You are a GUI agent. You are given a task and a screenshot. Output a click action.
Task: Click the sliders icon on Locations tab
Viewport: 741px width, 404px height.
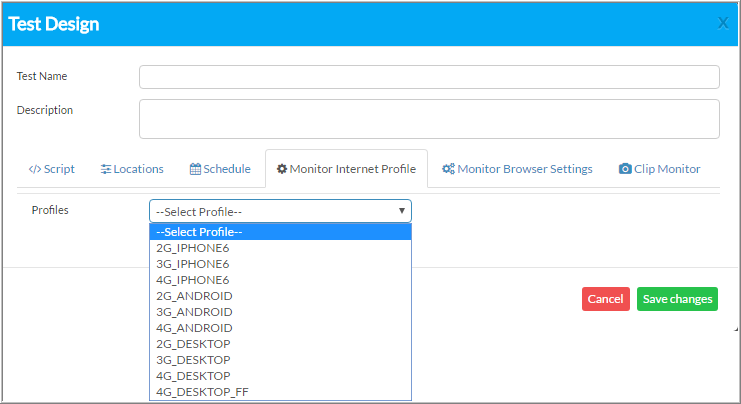click(106, 169)
